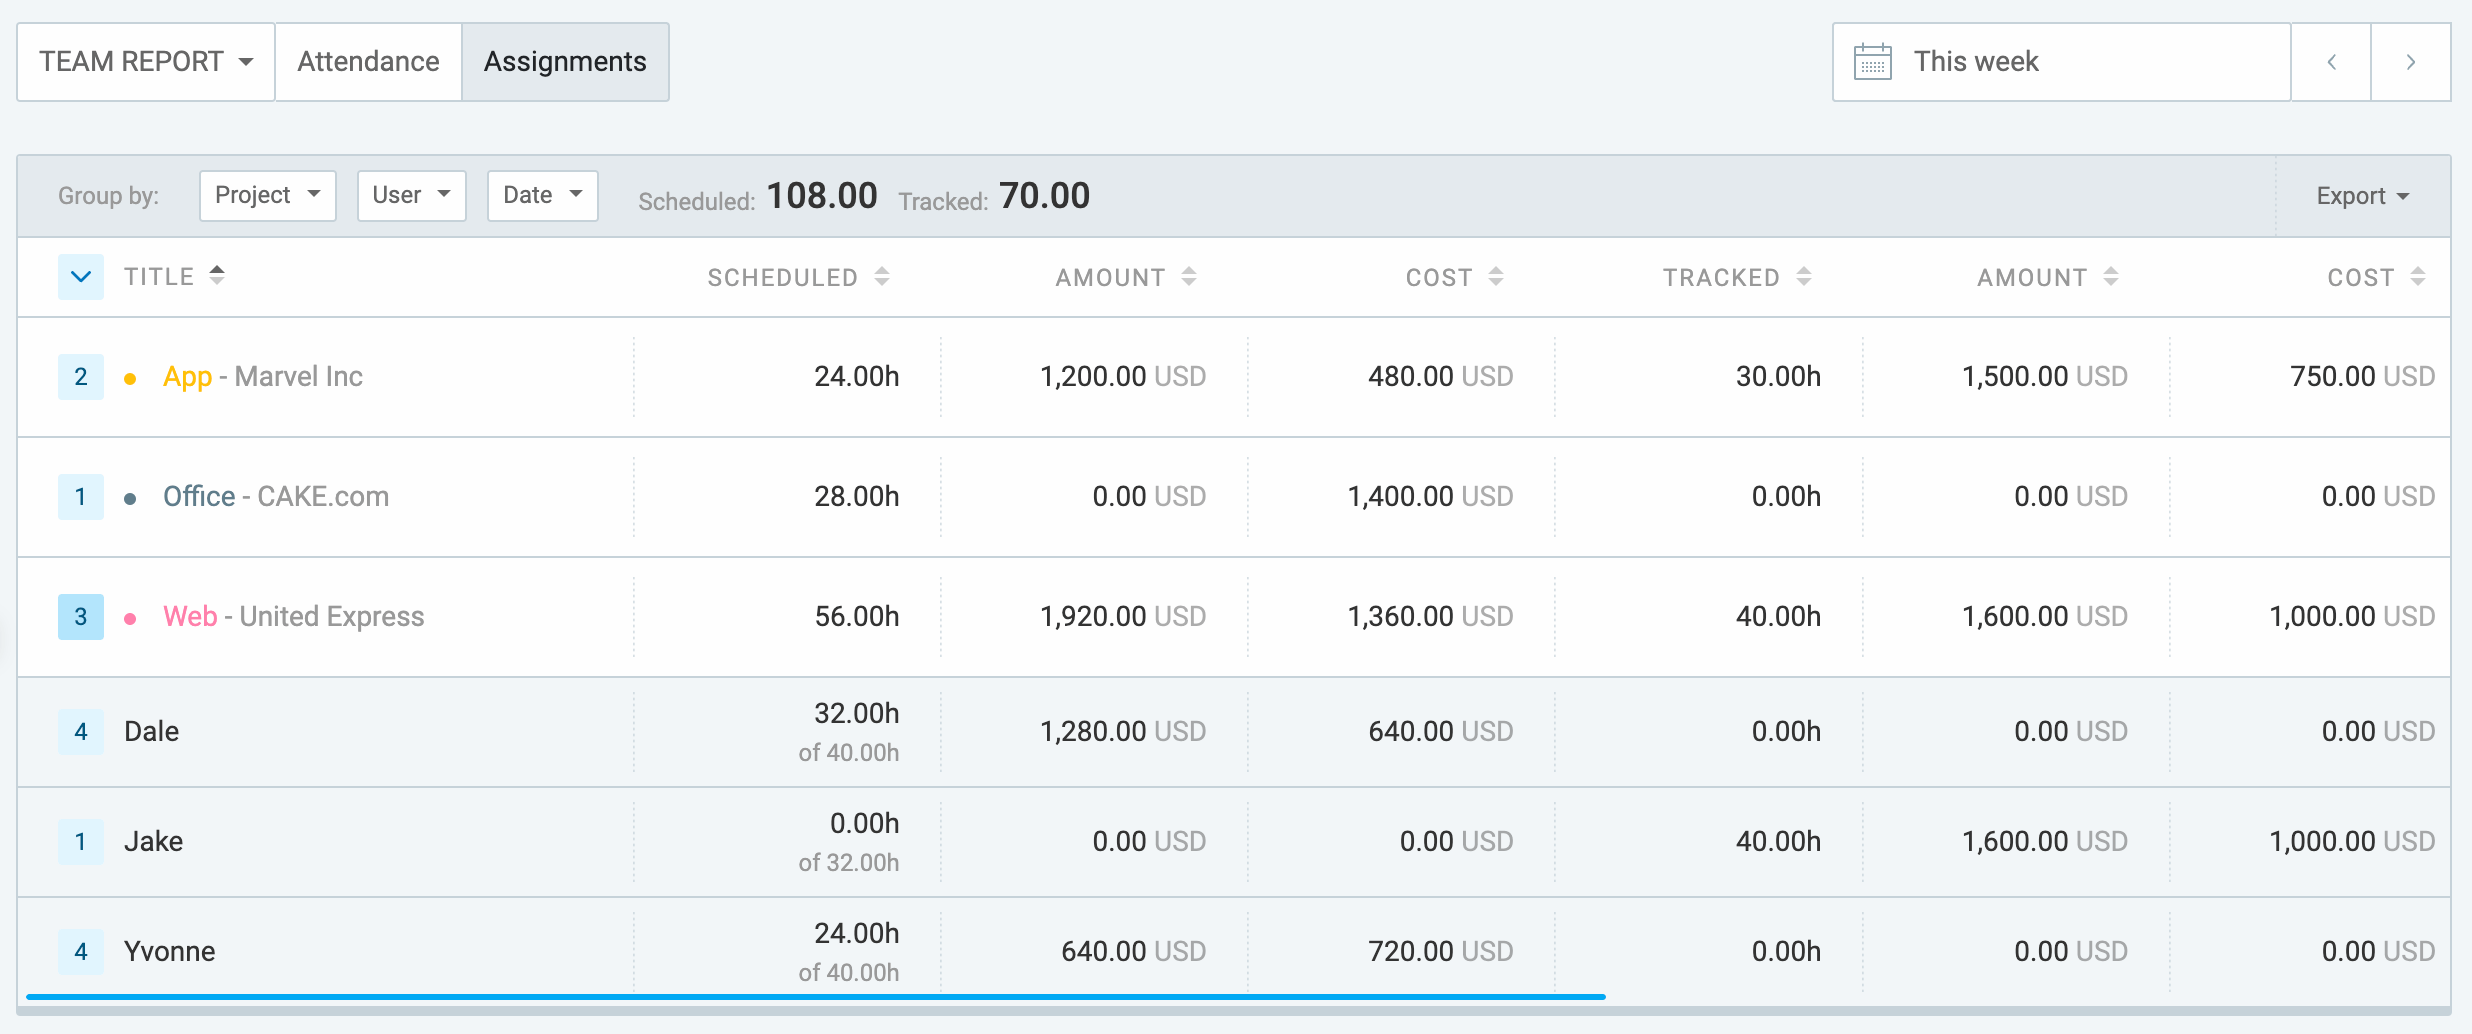
Task: Click the 30.00h tracked for App
Action: click(1779, 377)
